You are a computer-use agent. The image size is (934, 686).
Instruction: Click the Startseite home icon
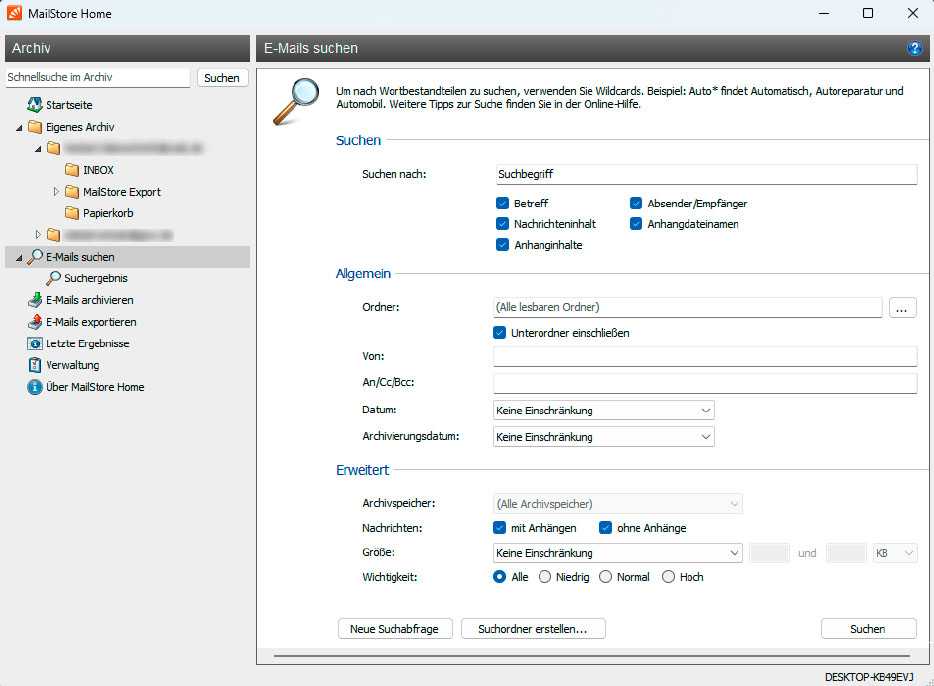[35, 105]
